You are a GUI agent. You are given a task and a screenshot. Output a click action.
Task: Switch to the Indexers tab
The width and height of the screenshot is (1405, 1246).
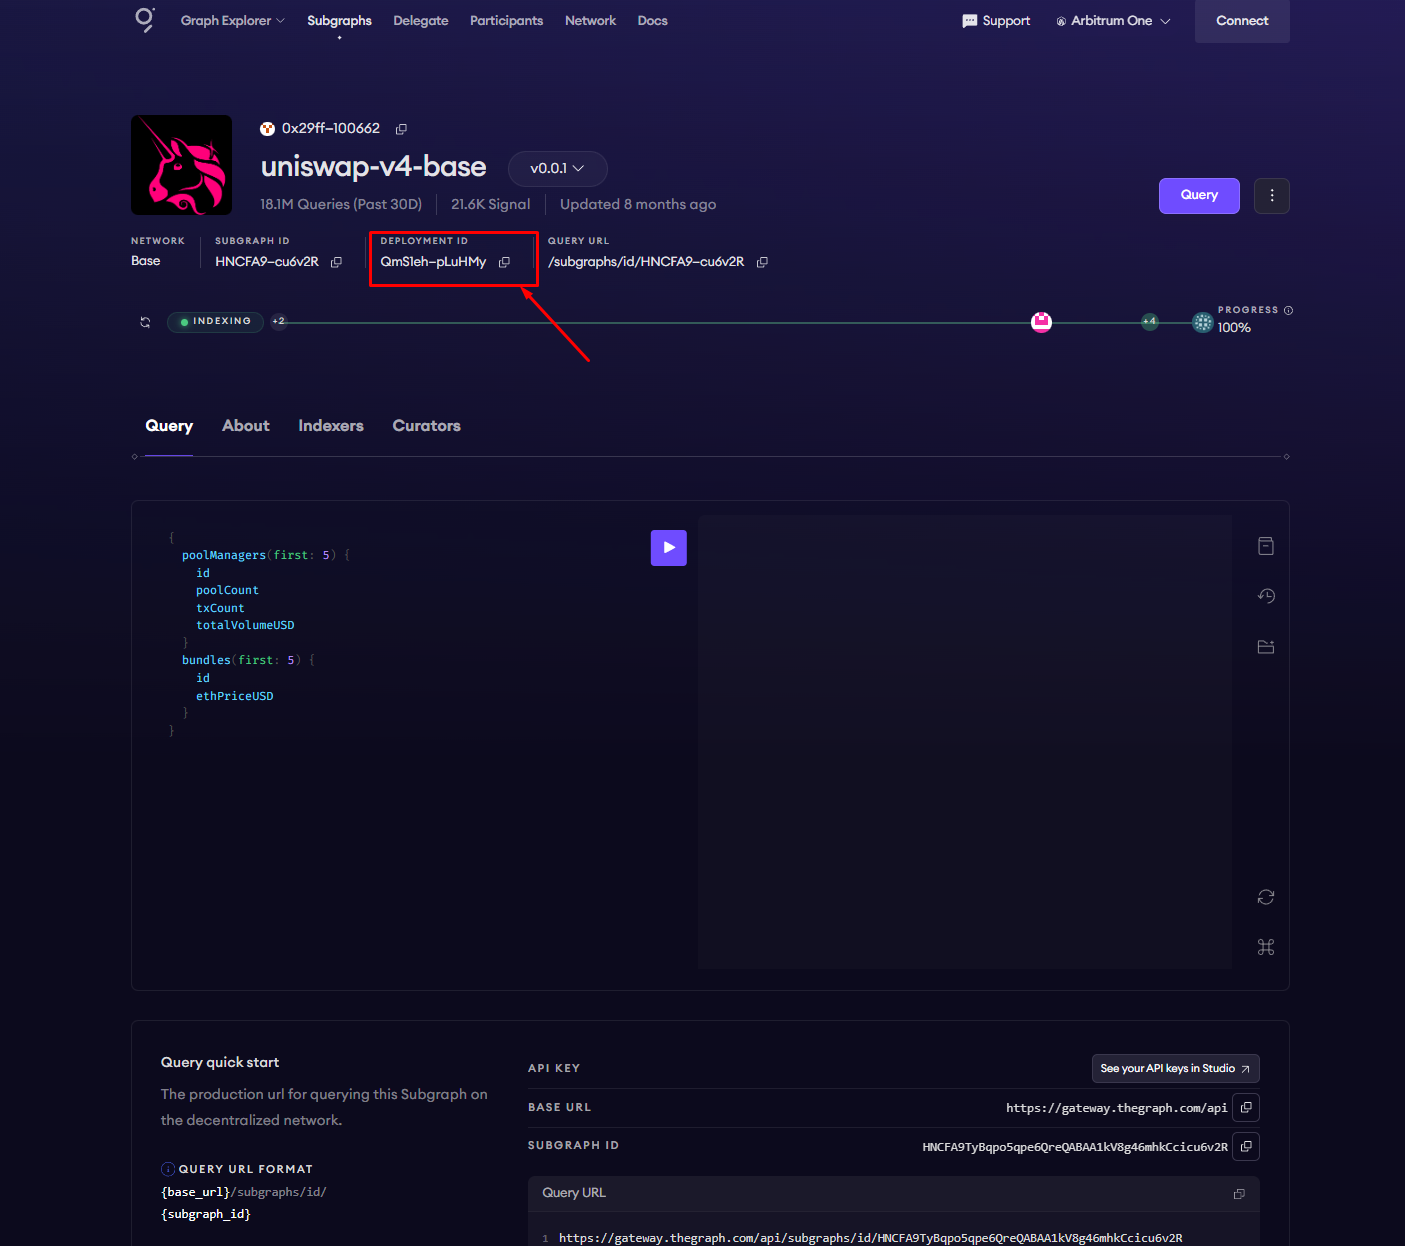tap(331, 426)
